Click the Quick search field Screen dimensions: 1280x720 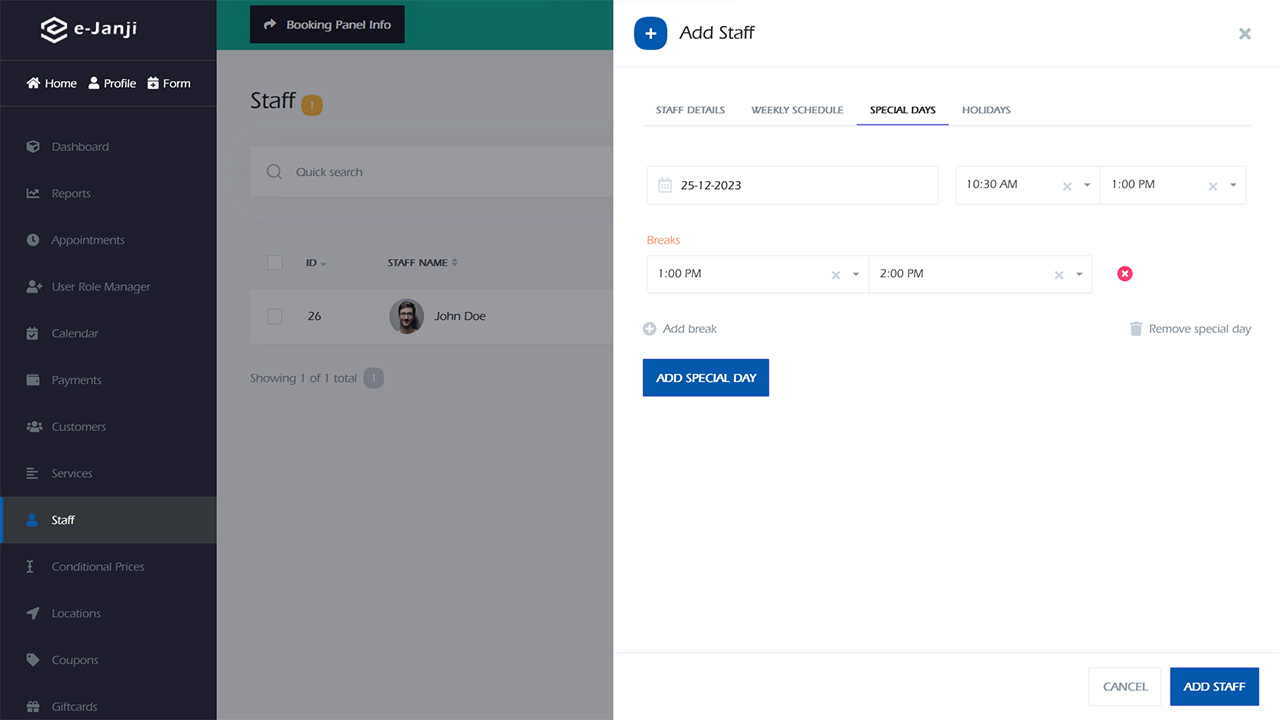tap(432, 172)
